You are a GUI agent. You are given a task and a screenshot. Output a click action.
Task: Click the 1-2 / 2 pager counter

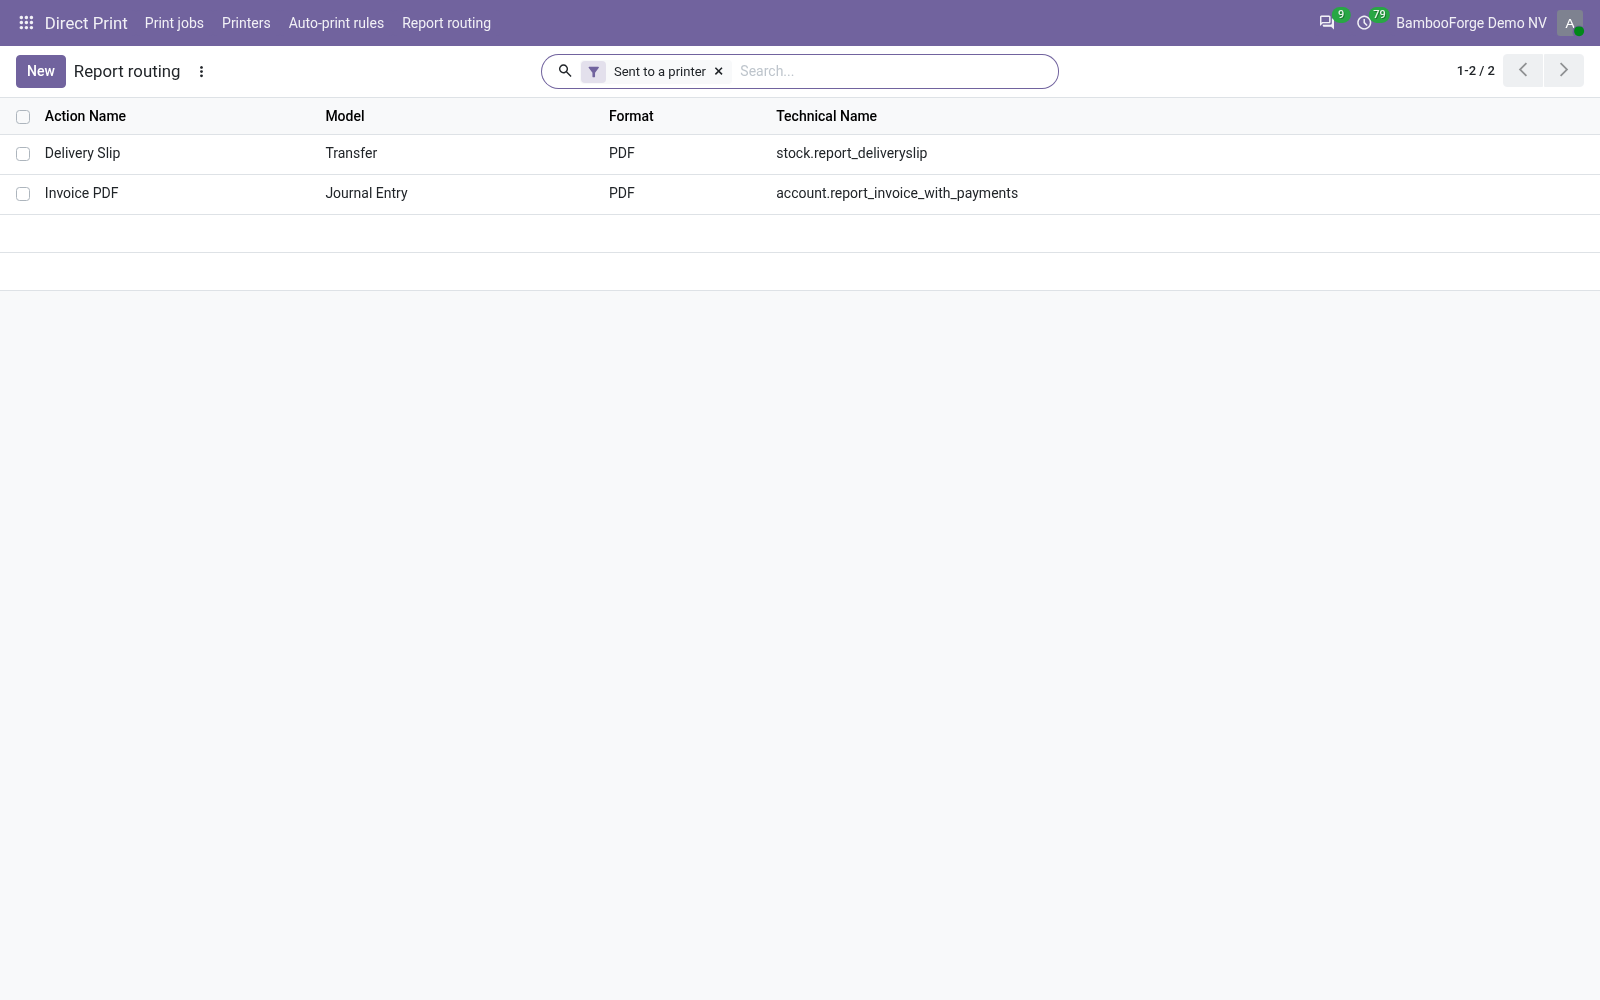[x=1476, y=71]
